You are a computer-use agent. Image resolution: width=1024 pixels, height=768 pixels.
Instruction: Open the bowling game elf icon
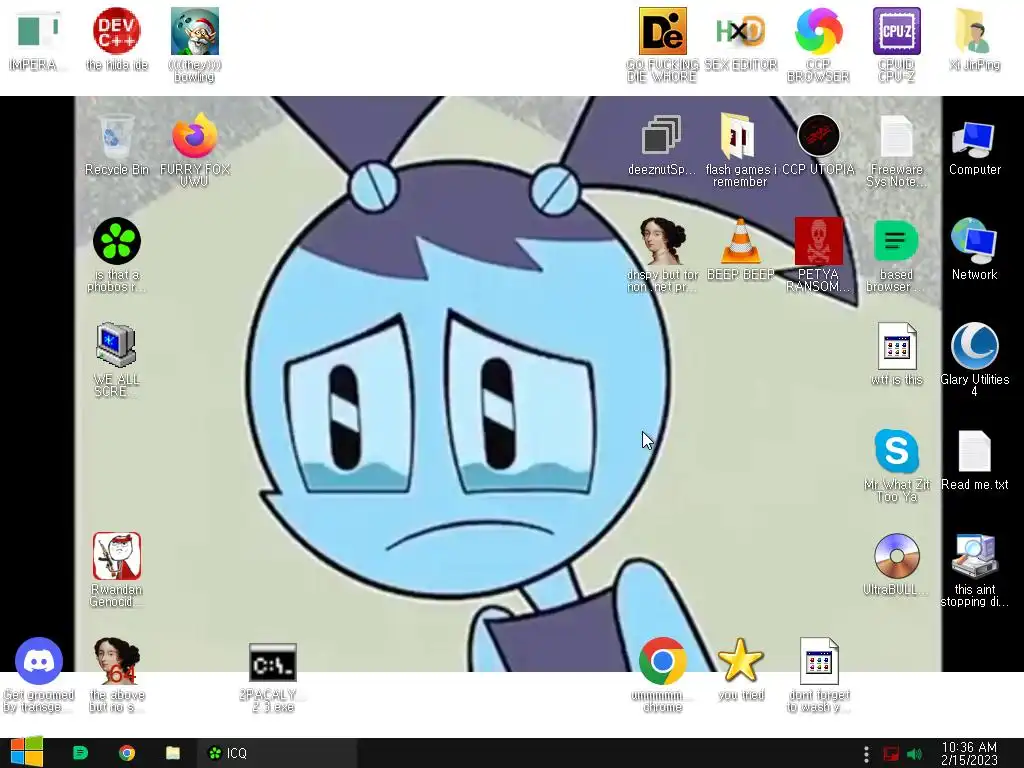click(195, 31)
